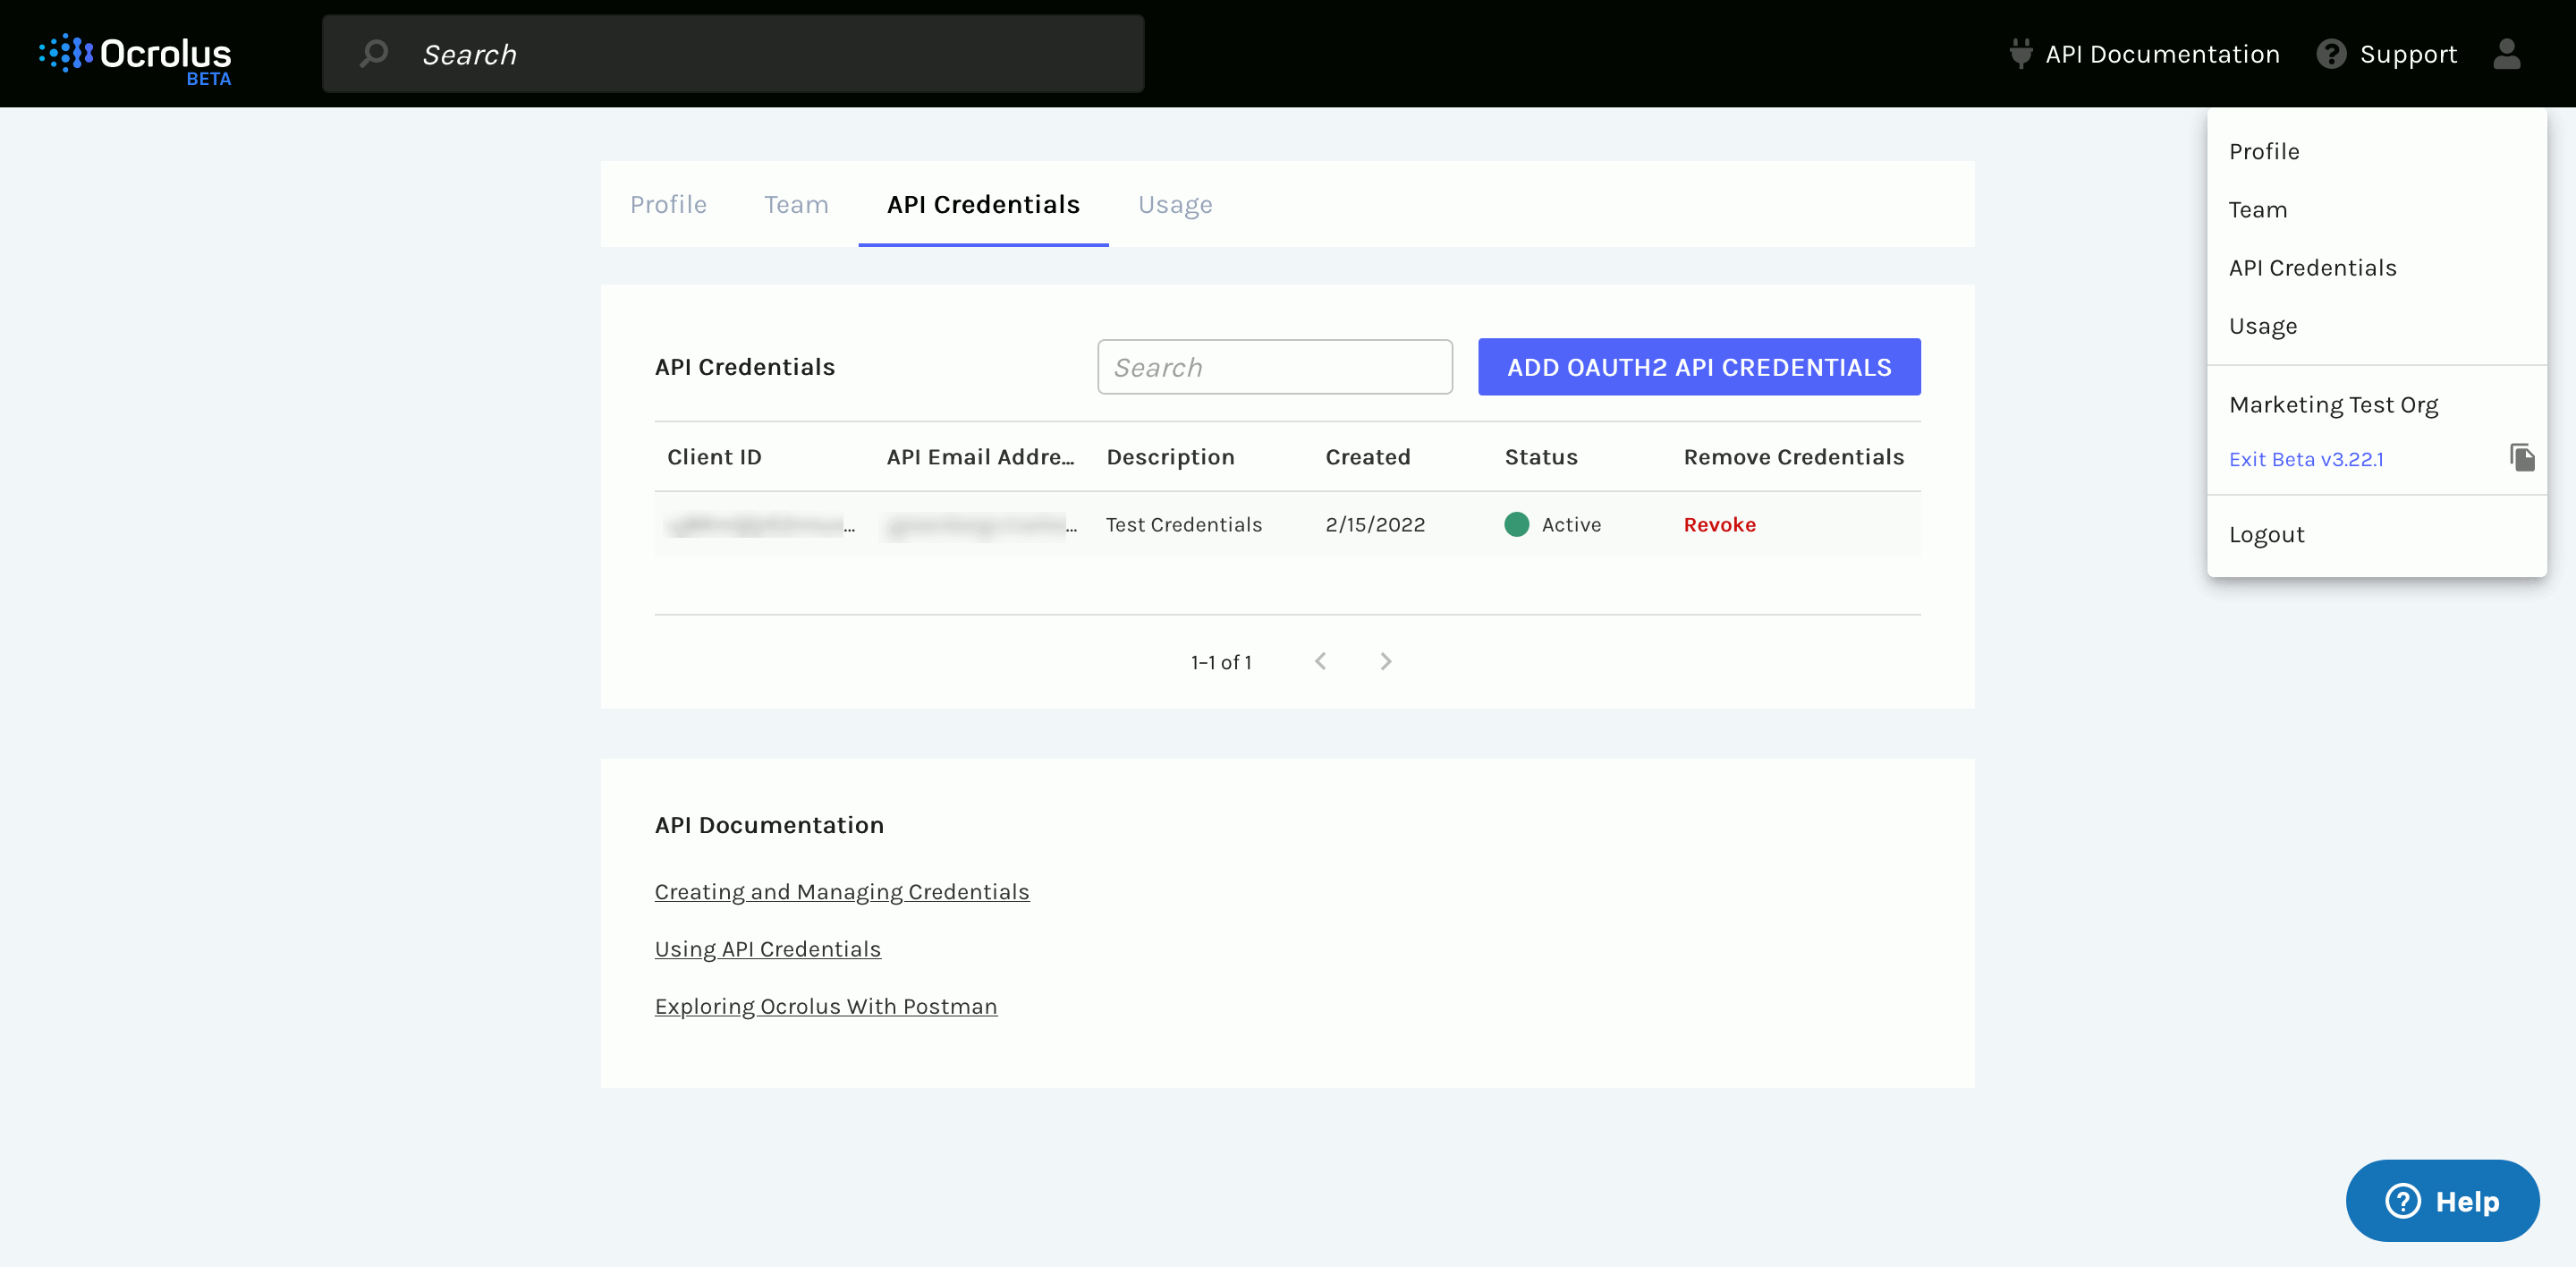Open the user account avatar icon
Viewport: 2576px width, 1267px height.
(x=2506, y=54)
